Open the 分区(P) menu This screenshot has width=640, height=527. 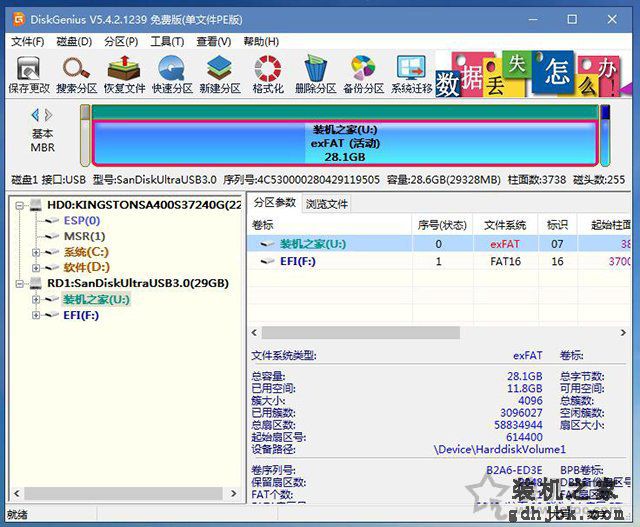[121, 42]
